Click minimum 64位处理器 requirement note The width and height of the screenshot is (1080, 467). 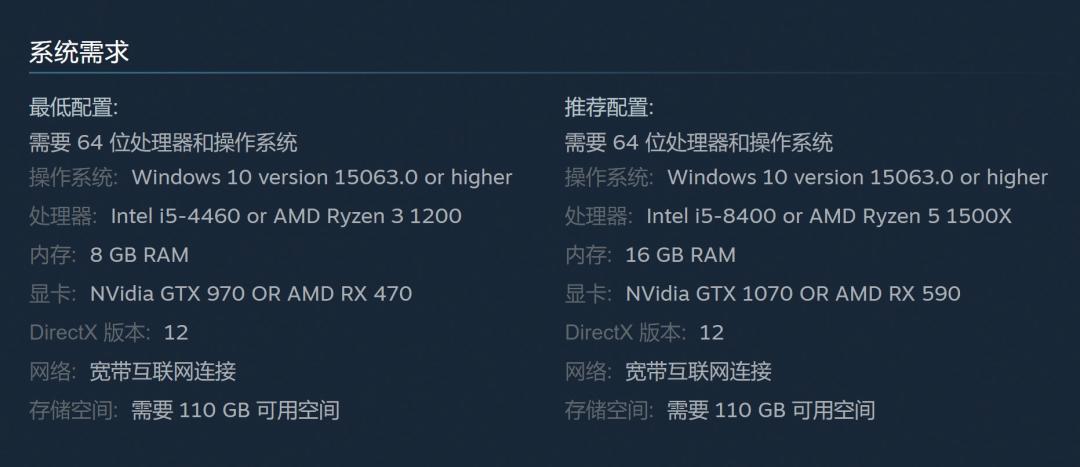click(x=163, y=142)
